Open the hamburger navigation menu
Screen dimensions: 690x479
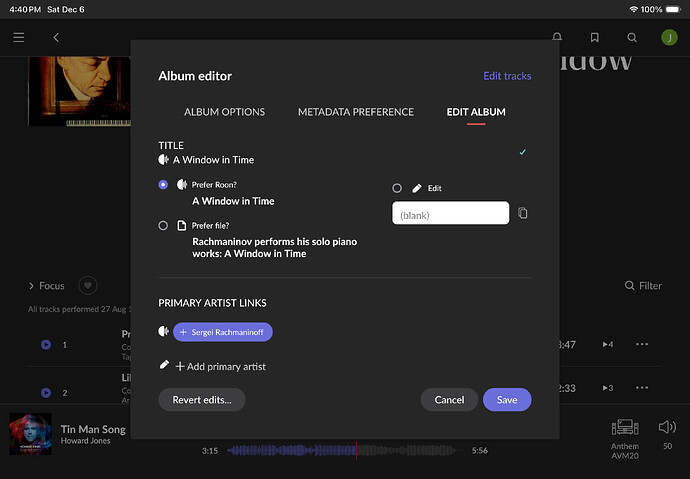pos(18,37)
